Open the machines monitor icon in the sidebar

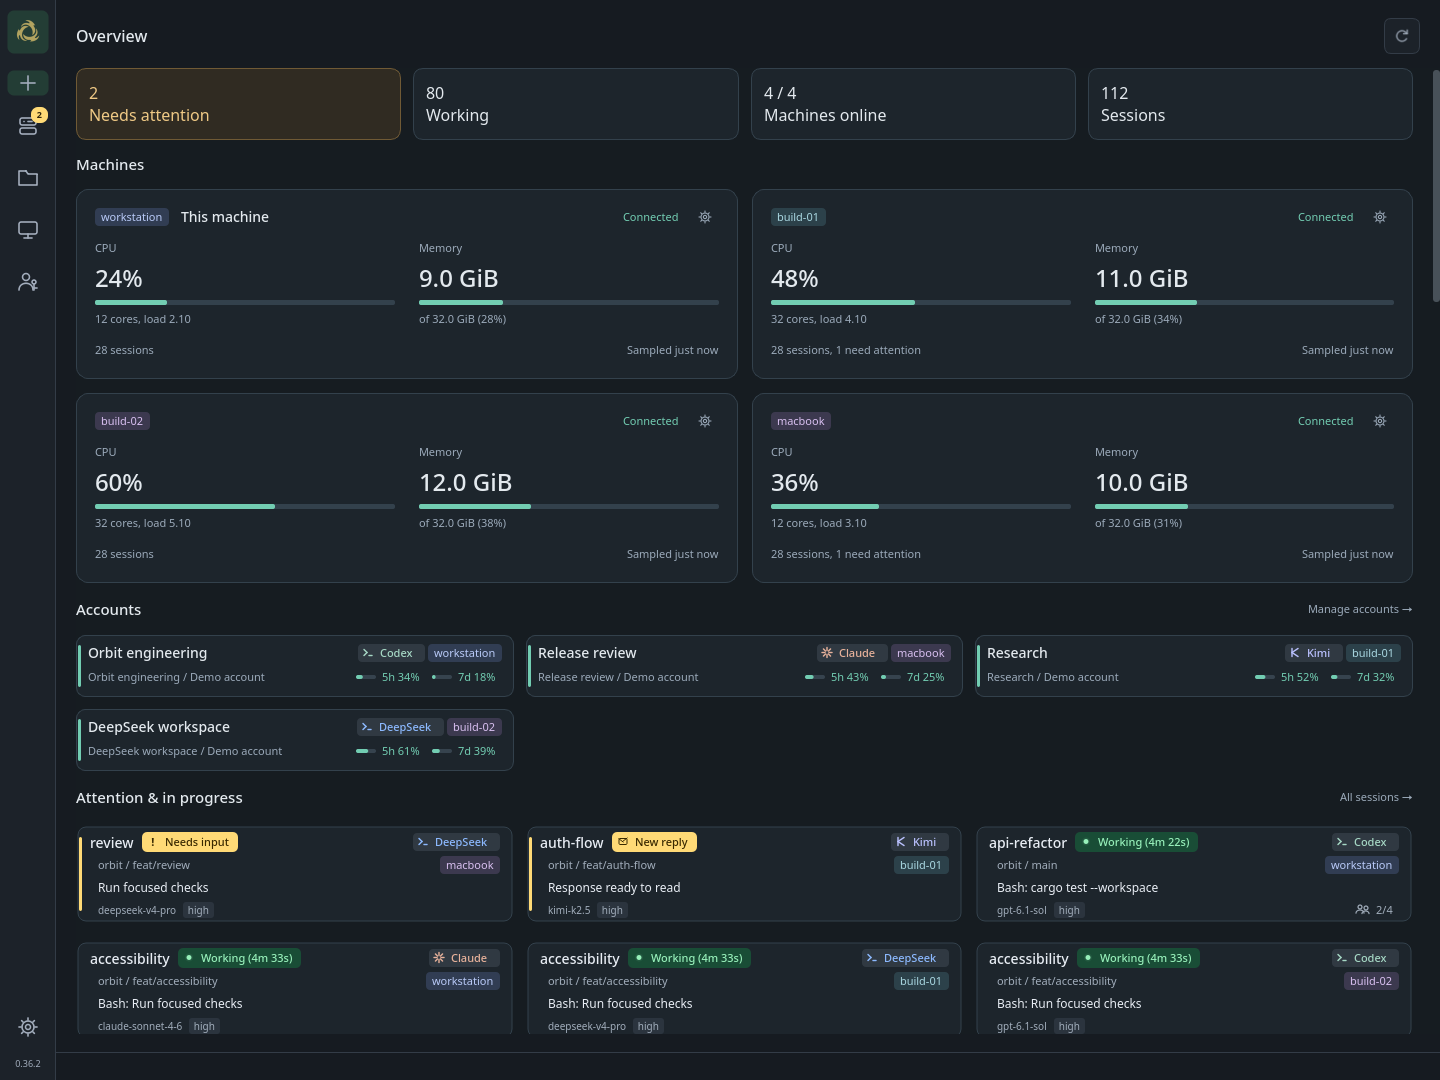tap(28, 230)
